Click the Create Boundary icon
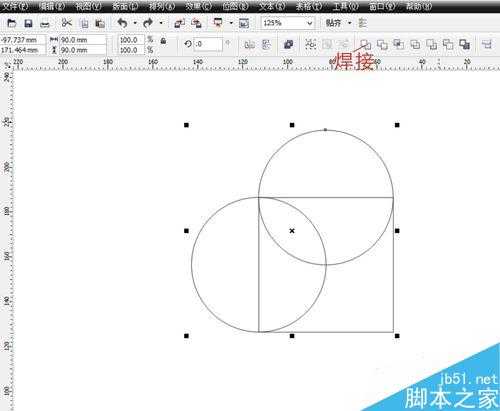The width and height of the screenshot is (500, 411). (464, 44)
